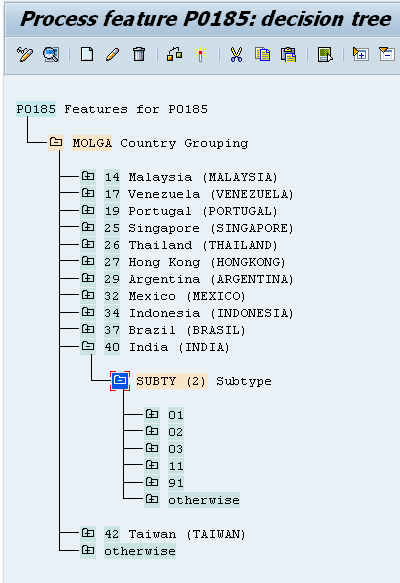
Task: Click the Activate magic wand icon
Action: (x=200, y=54)
